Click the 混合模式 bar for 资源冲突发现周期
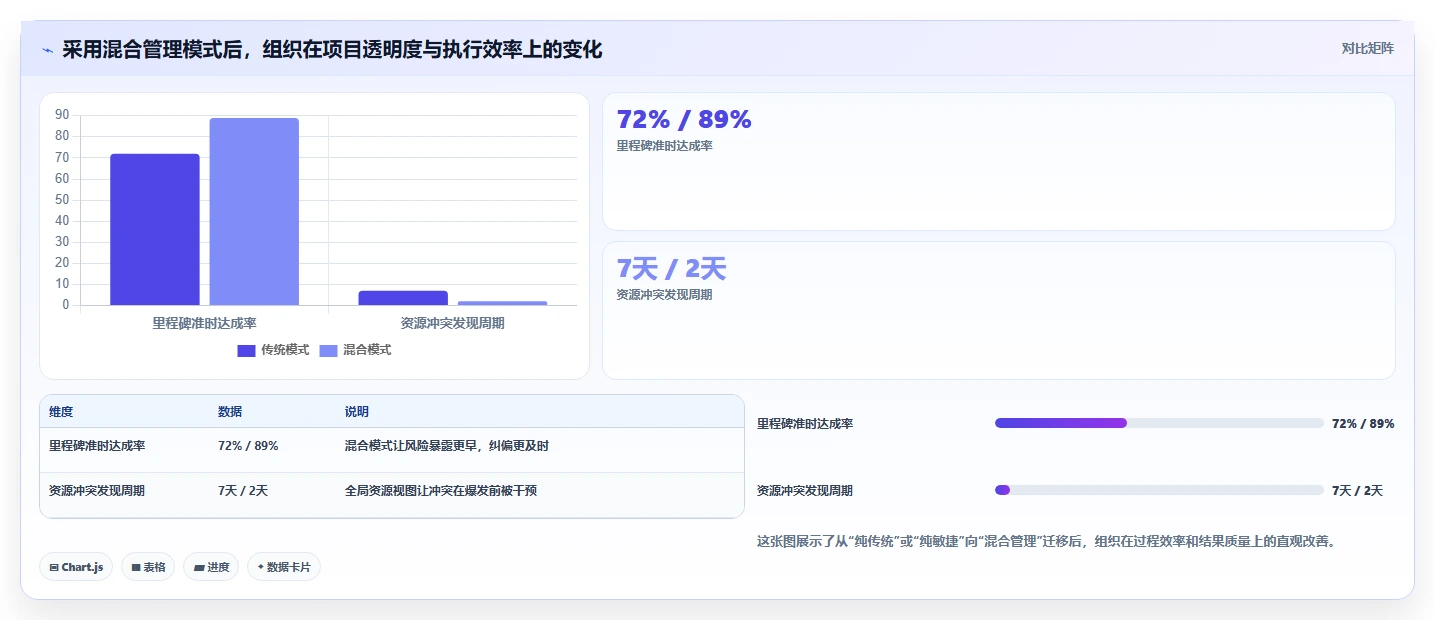The height and width of the screenshot is (620, 1435). point(502,302)
